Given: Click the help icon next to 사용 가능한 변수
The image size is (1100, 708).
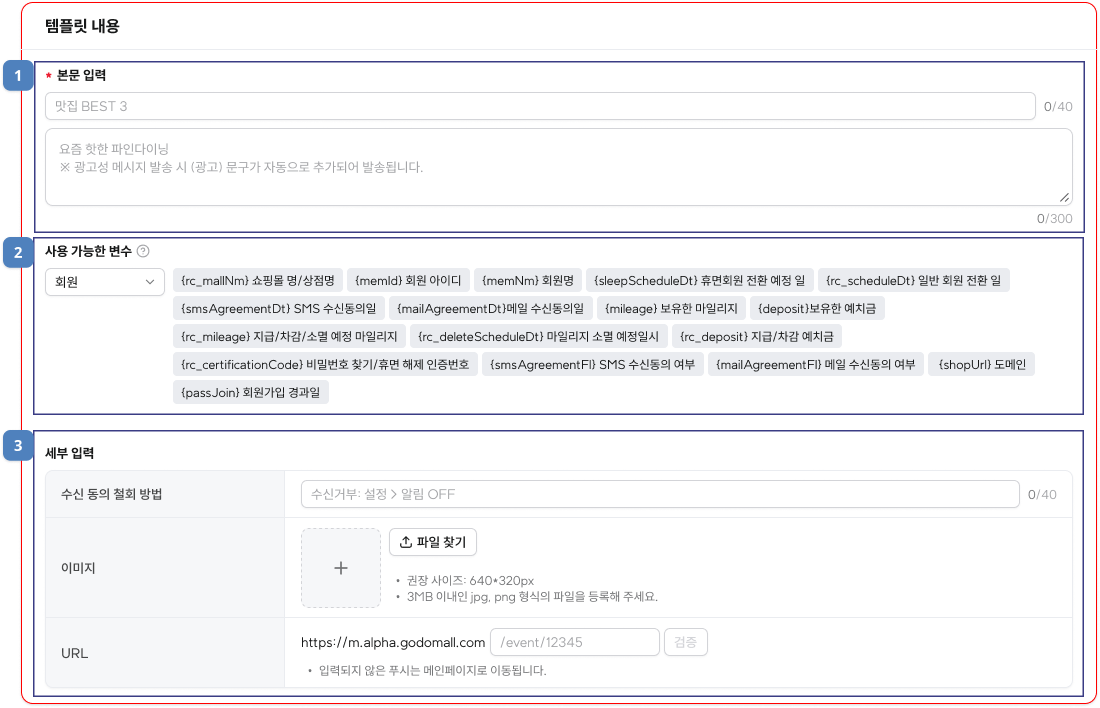Looking at the screenshot, I should [143, 252].
